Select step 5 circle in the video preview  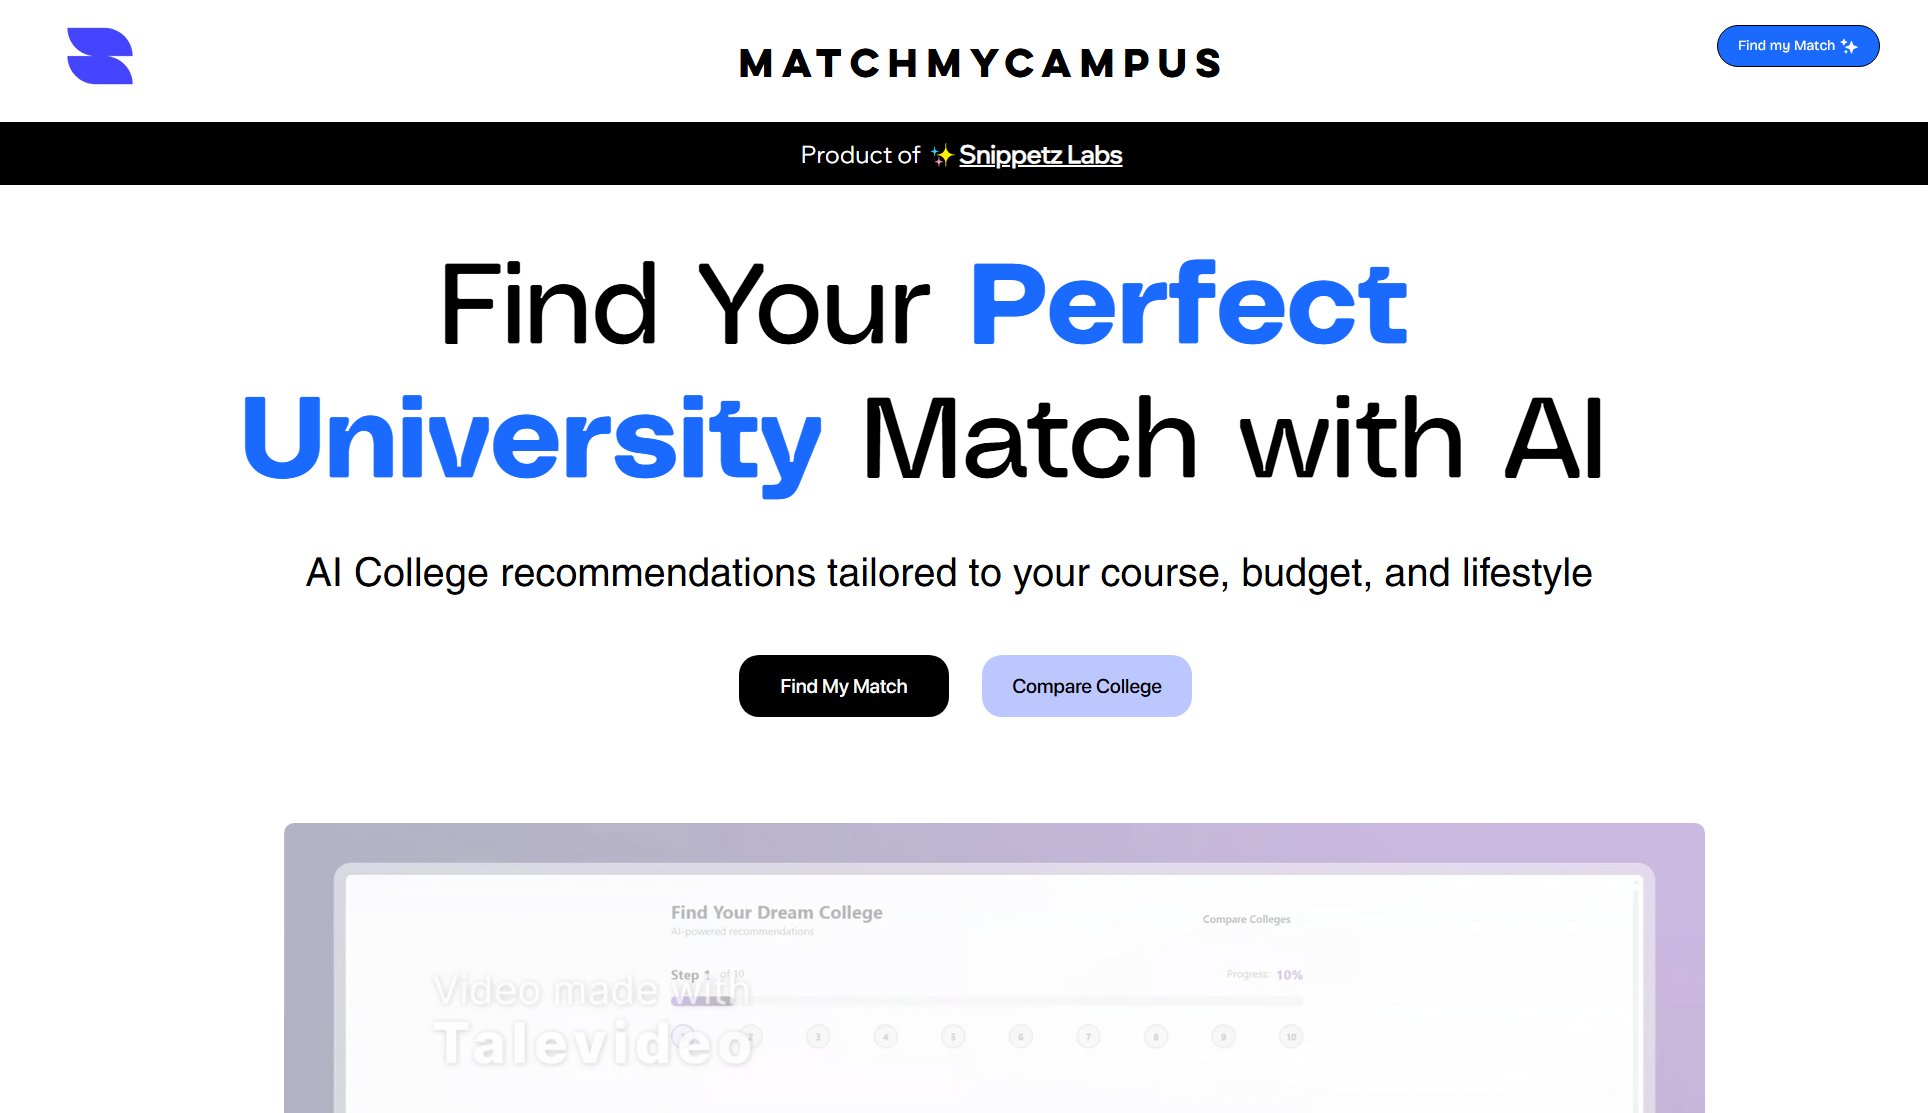[953, 1037]
